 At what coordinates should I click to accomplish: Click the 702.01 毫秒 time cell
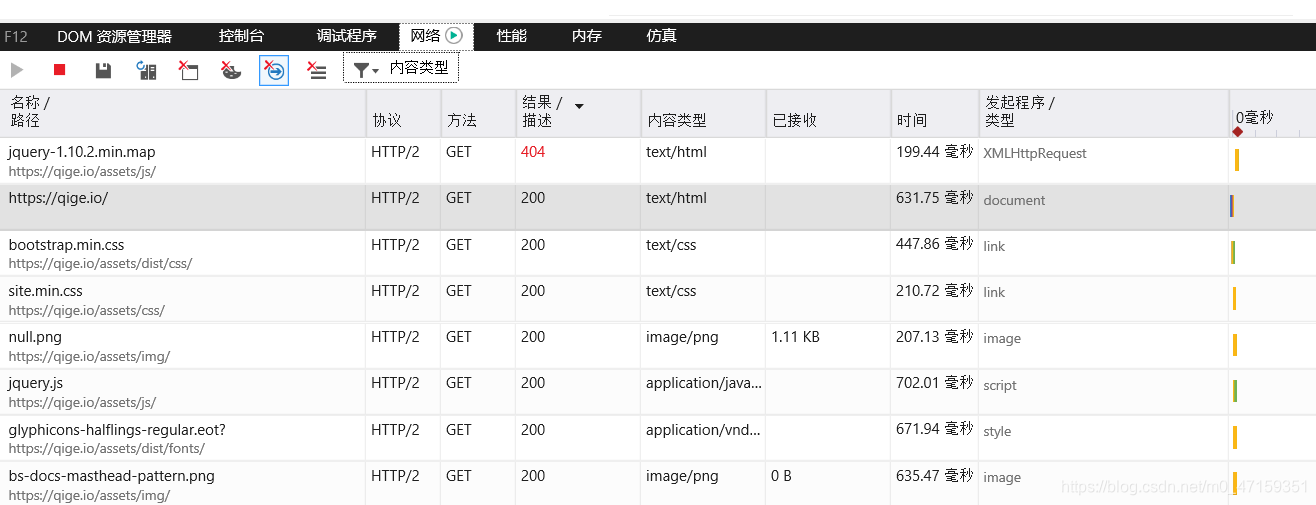934,382
